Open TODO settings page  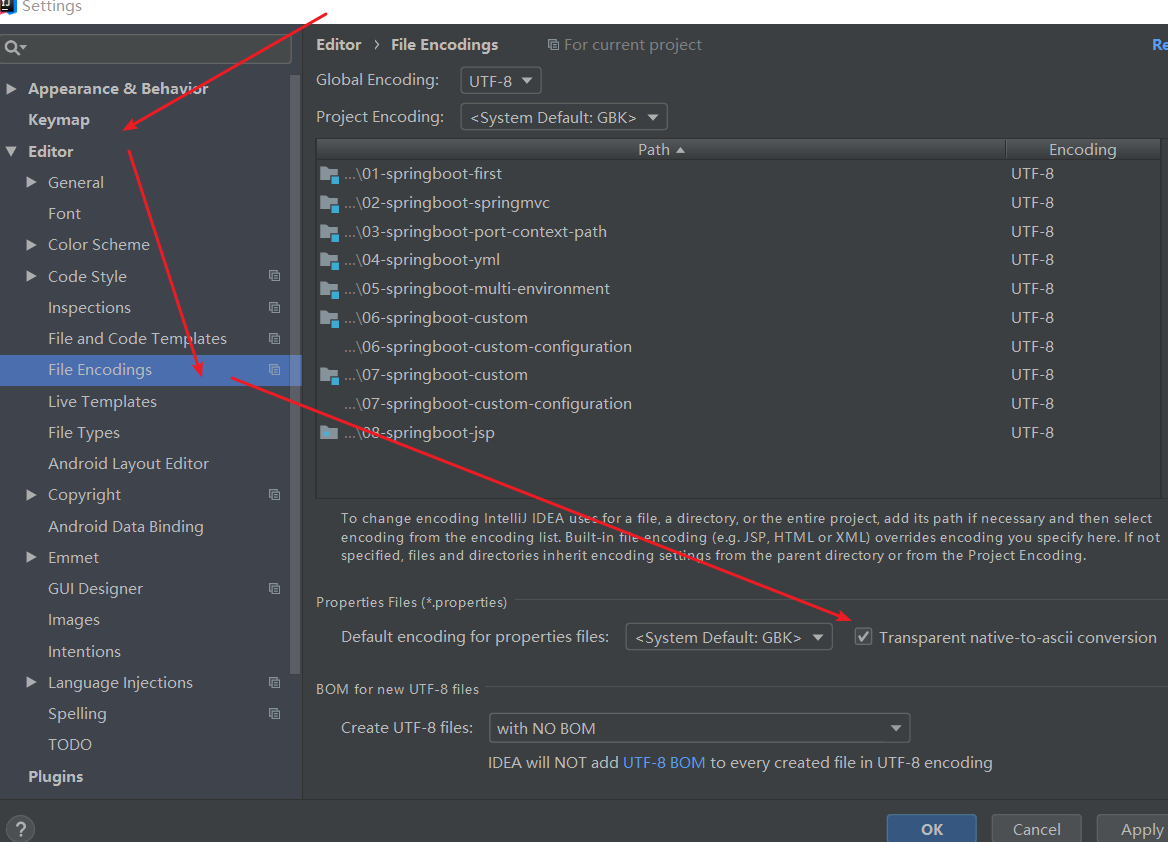point(70,744)
